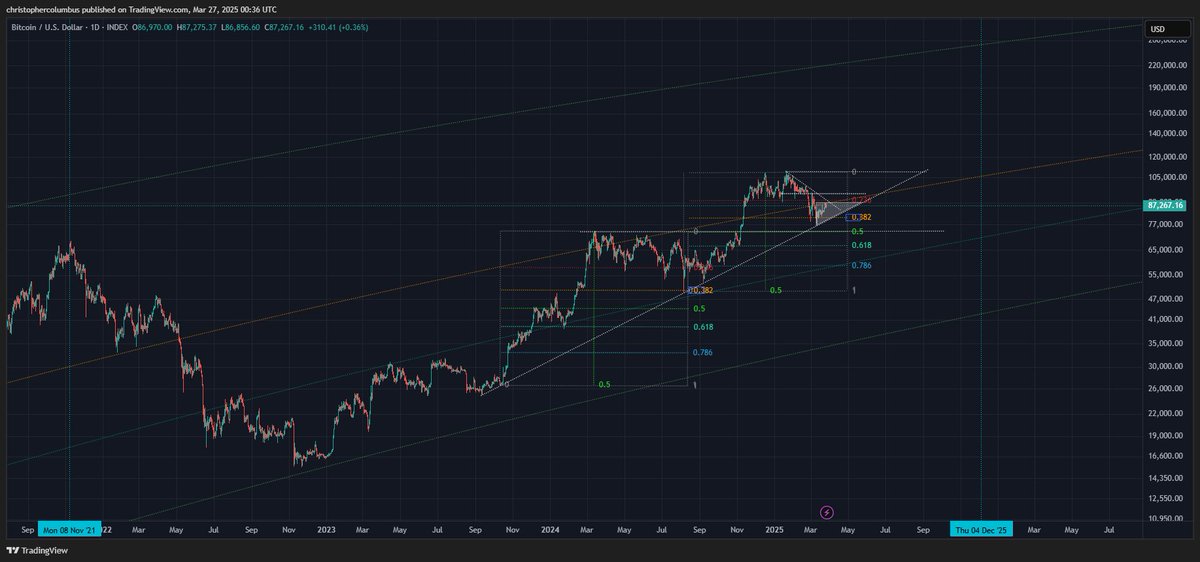Click the 55,000.00 price axis label
Image resolution: width=1200 pixels, height=562 pixels.
click(1164, 275)
